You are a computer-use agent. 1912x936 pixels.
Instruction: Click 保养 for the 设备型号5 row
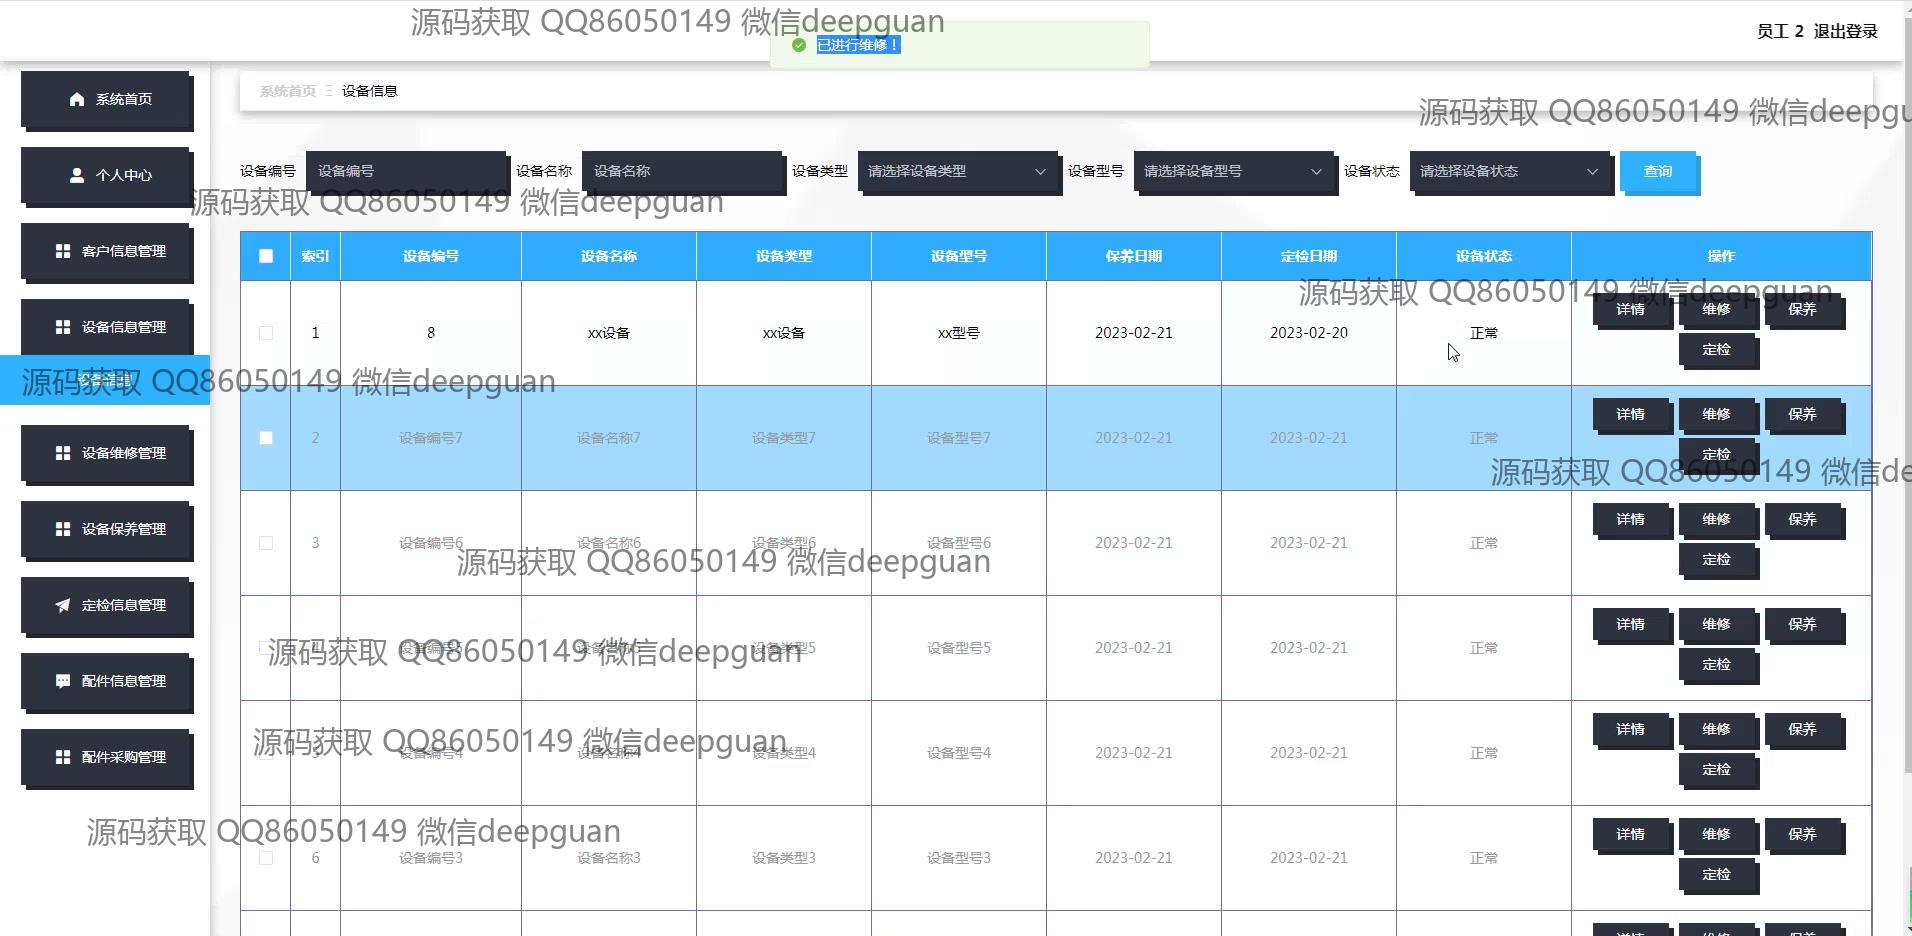(1803, 625)
